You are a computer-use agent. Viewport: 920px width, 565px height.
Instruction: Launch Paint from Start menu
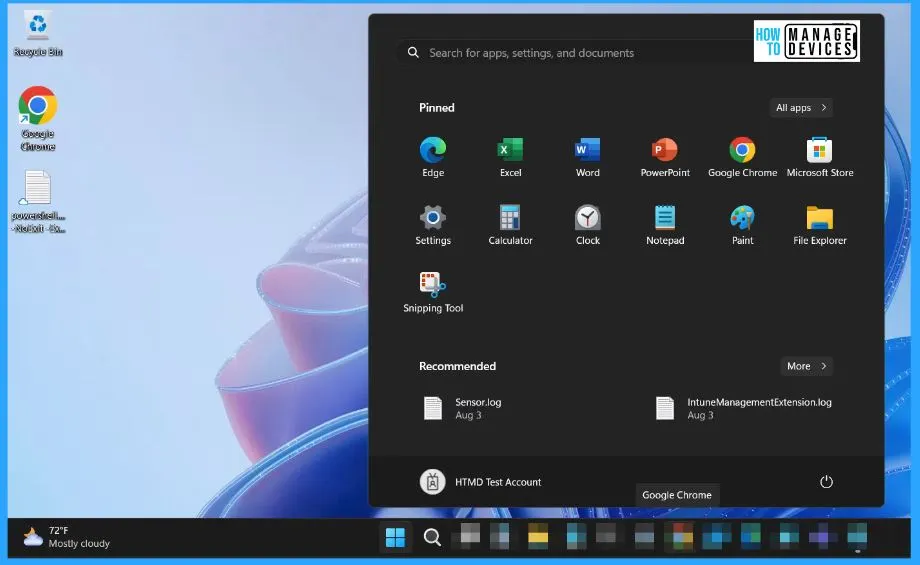point(742,225)
